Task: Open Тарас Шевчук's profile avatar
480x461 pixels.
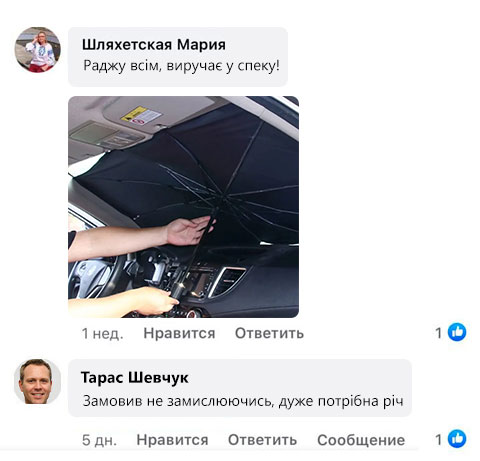Action: coord(38,382)
